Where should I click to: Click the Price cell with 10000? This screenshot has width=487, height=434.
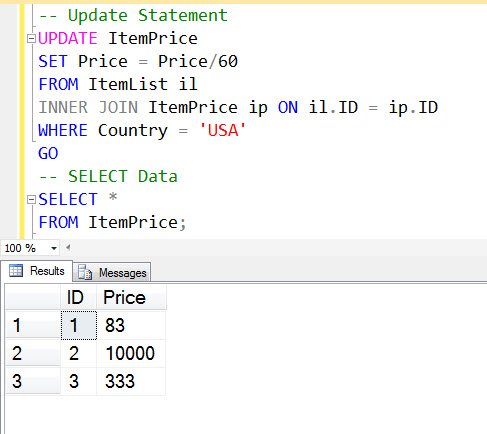coord(131,353)
